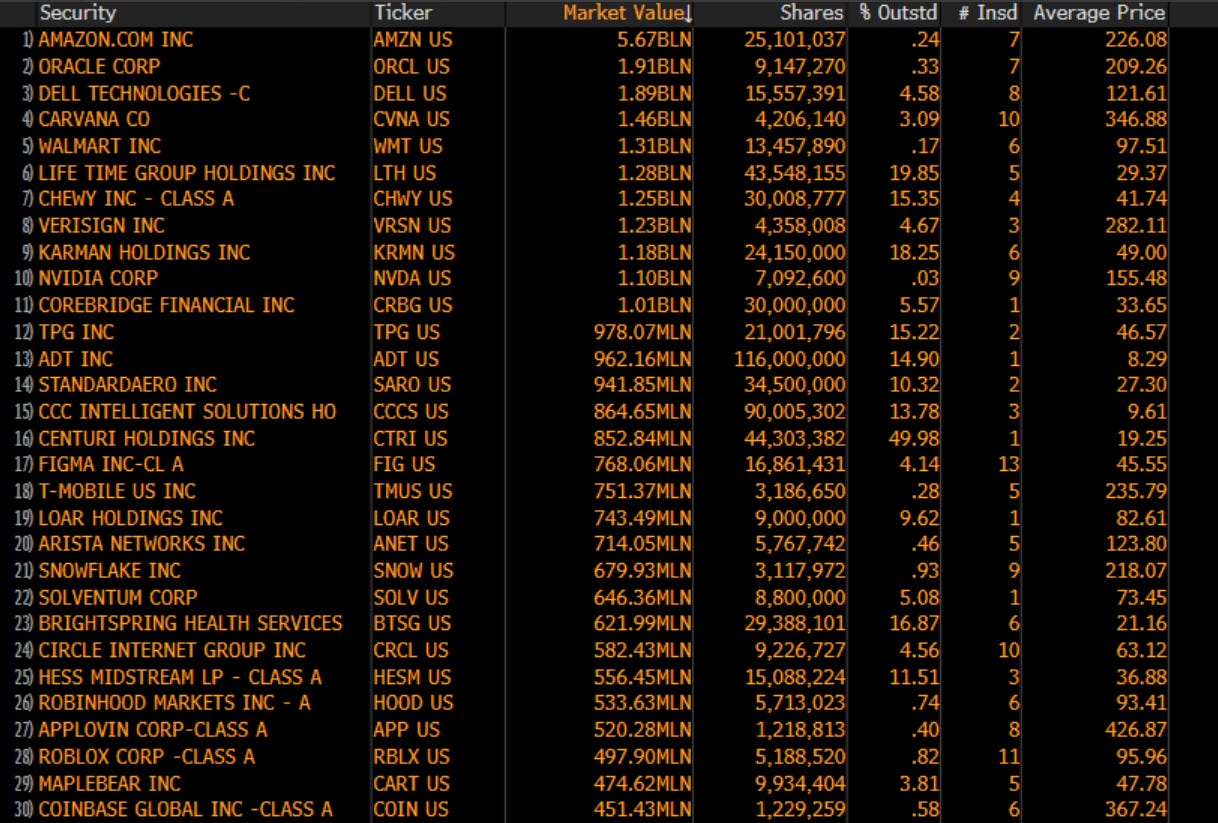Viewport: 1218px width, 823px height.
Task: Click % outstanding value 19.85
Action: click(915, 172)
